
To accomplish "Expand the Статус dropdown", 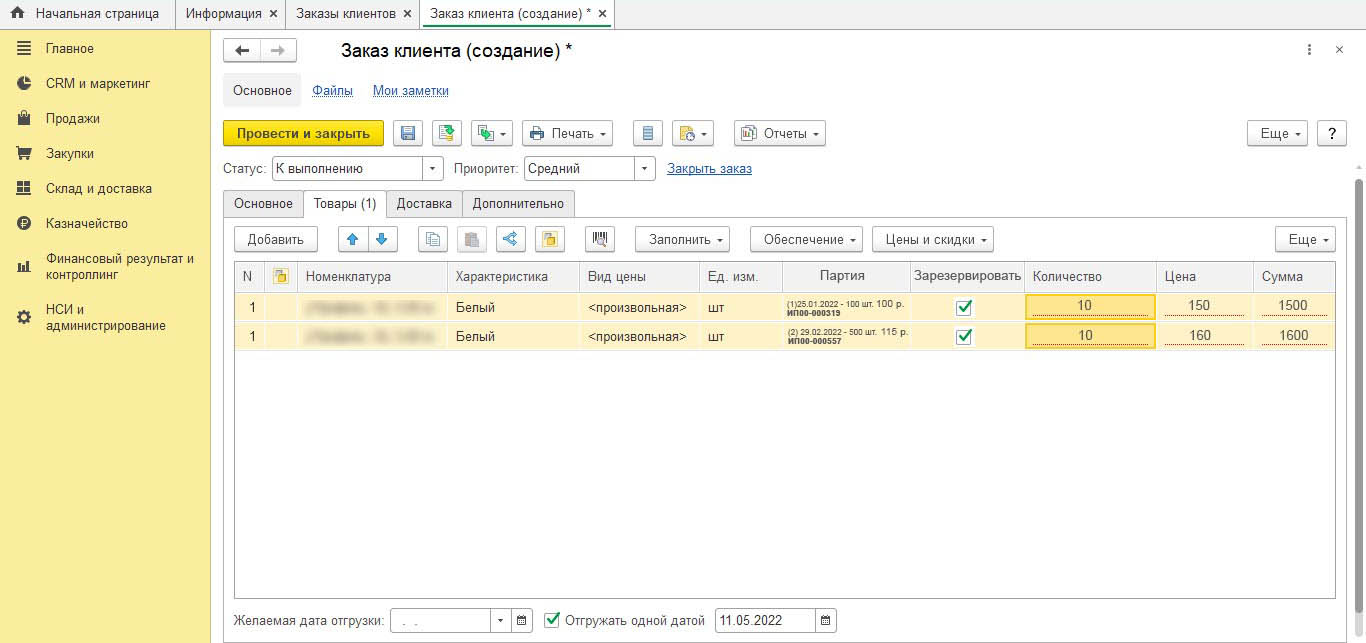I will click(x=433, y=169).
